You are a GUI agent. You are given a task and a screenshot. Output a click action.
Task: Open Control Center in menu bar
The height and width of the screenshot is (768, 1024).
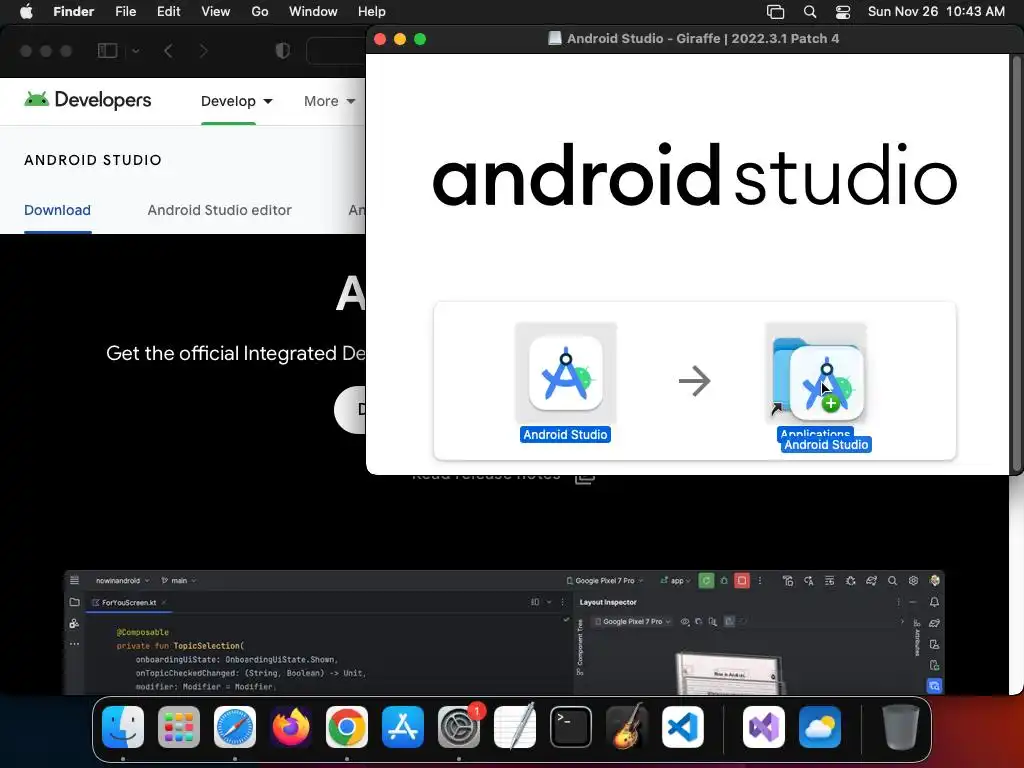pyautogui.click(x=843, y=12)
